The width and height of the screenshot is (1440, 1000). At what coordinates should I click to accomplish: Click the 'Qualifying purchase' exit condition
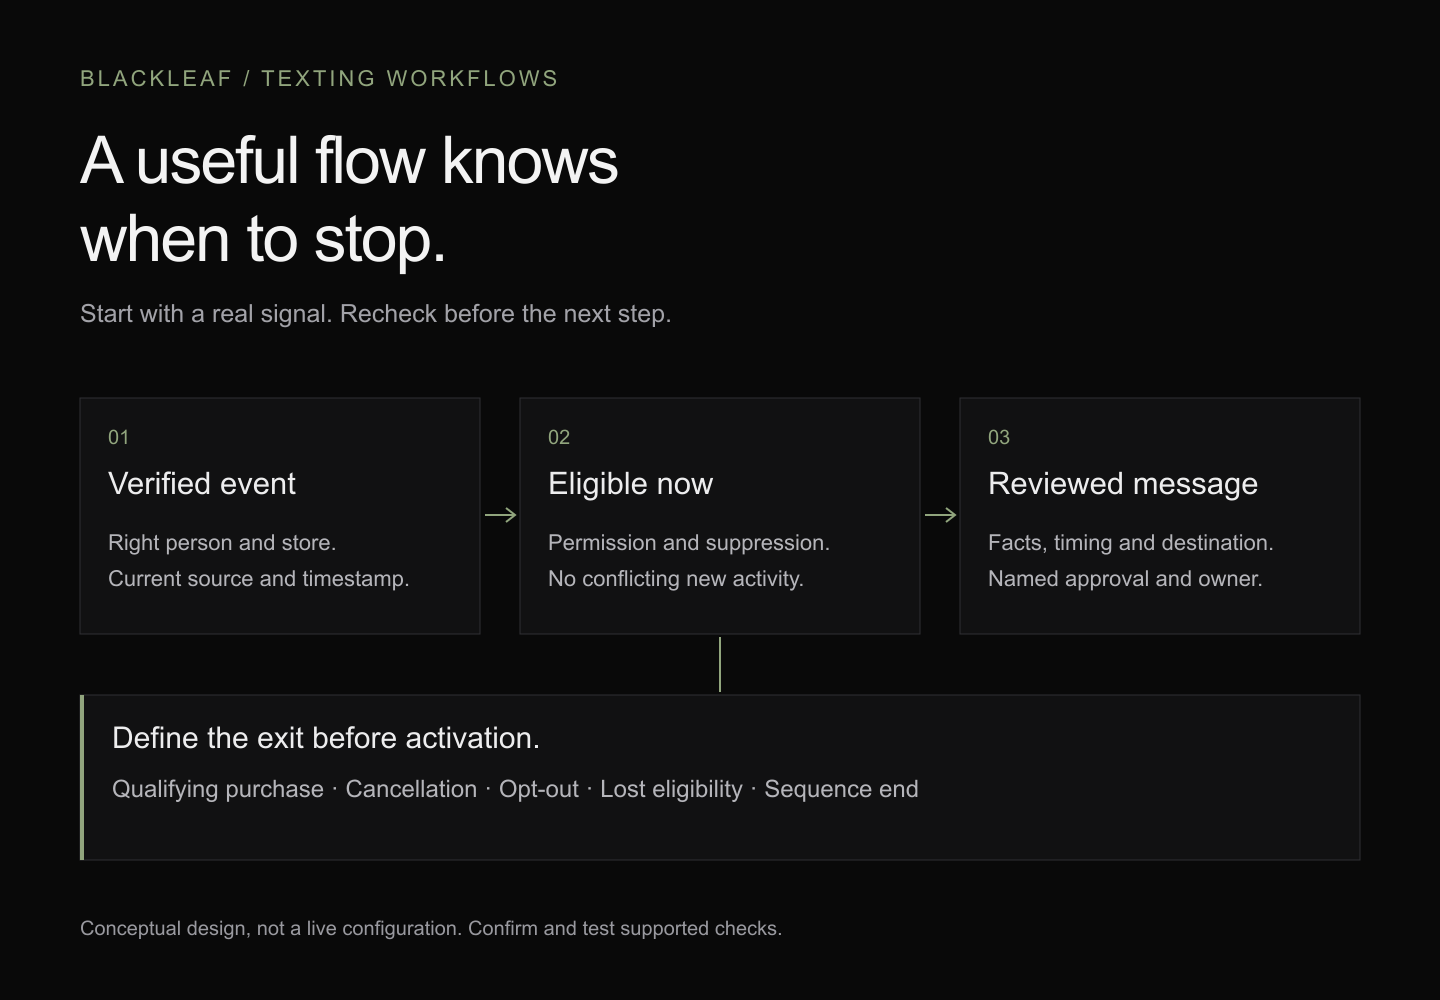click(218, 789)
